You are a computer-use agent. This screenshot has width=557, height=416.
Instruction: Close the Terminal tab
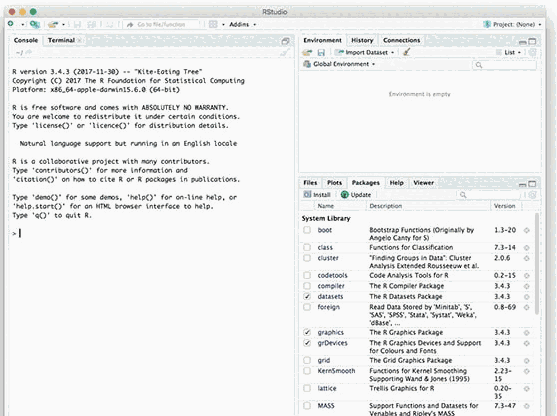pos(79,40)
